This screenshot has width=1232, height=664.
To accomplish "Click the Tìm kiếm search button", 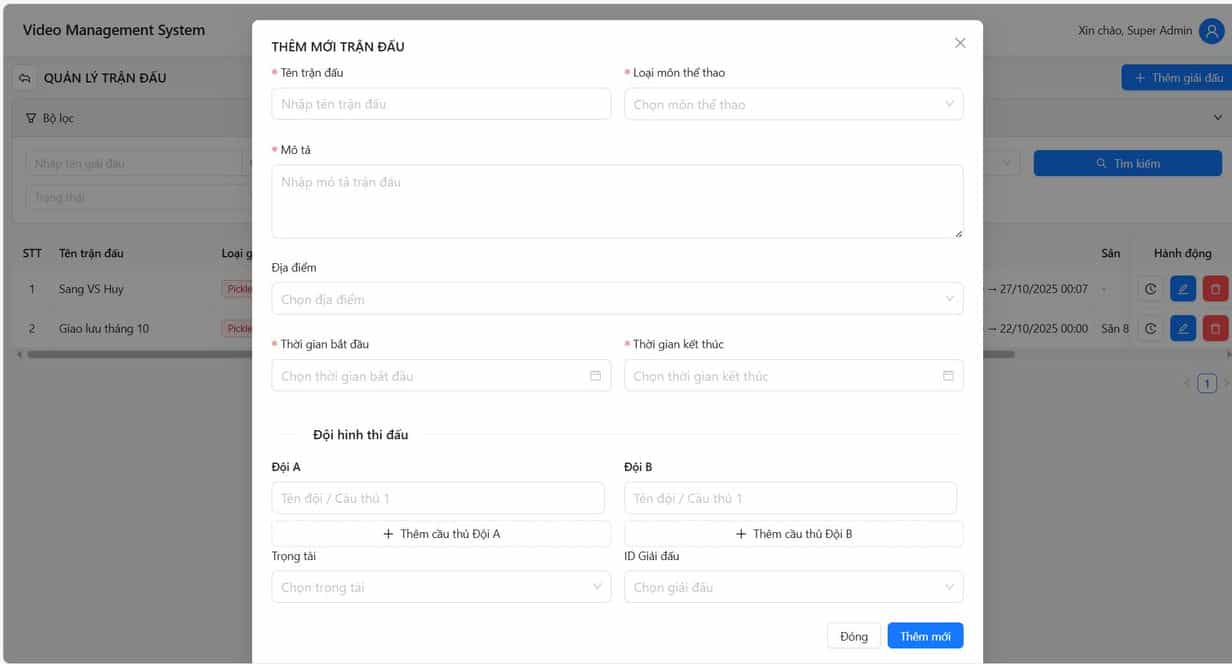I will pos(1127,163).
